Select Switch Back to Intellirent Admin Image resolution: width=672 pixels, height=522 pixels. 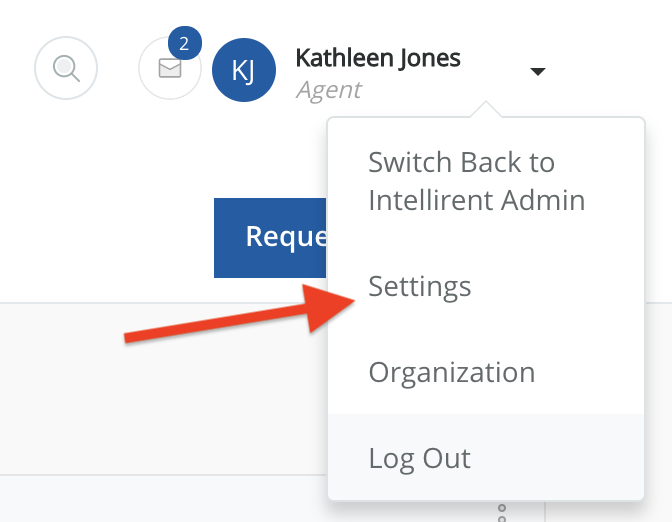476,181
